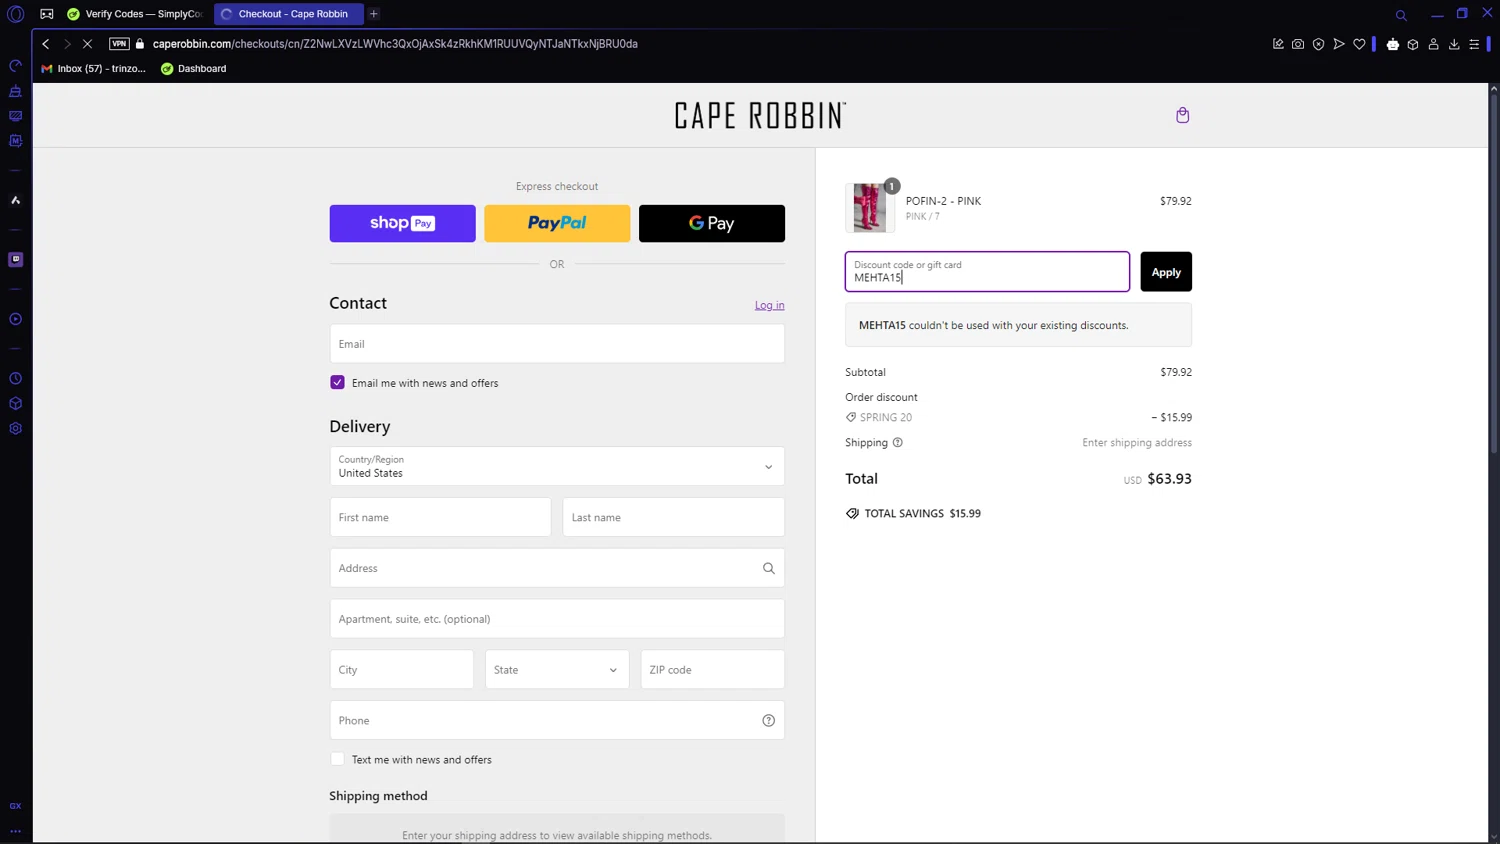This screenshot has width=1500, height=844.
Task: Open GX Cleaner broom icon in sidebar
Action: coord(15,91)
